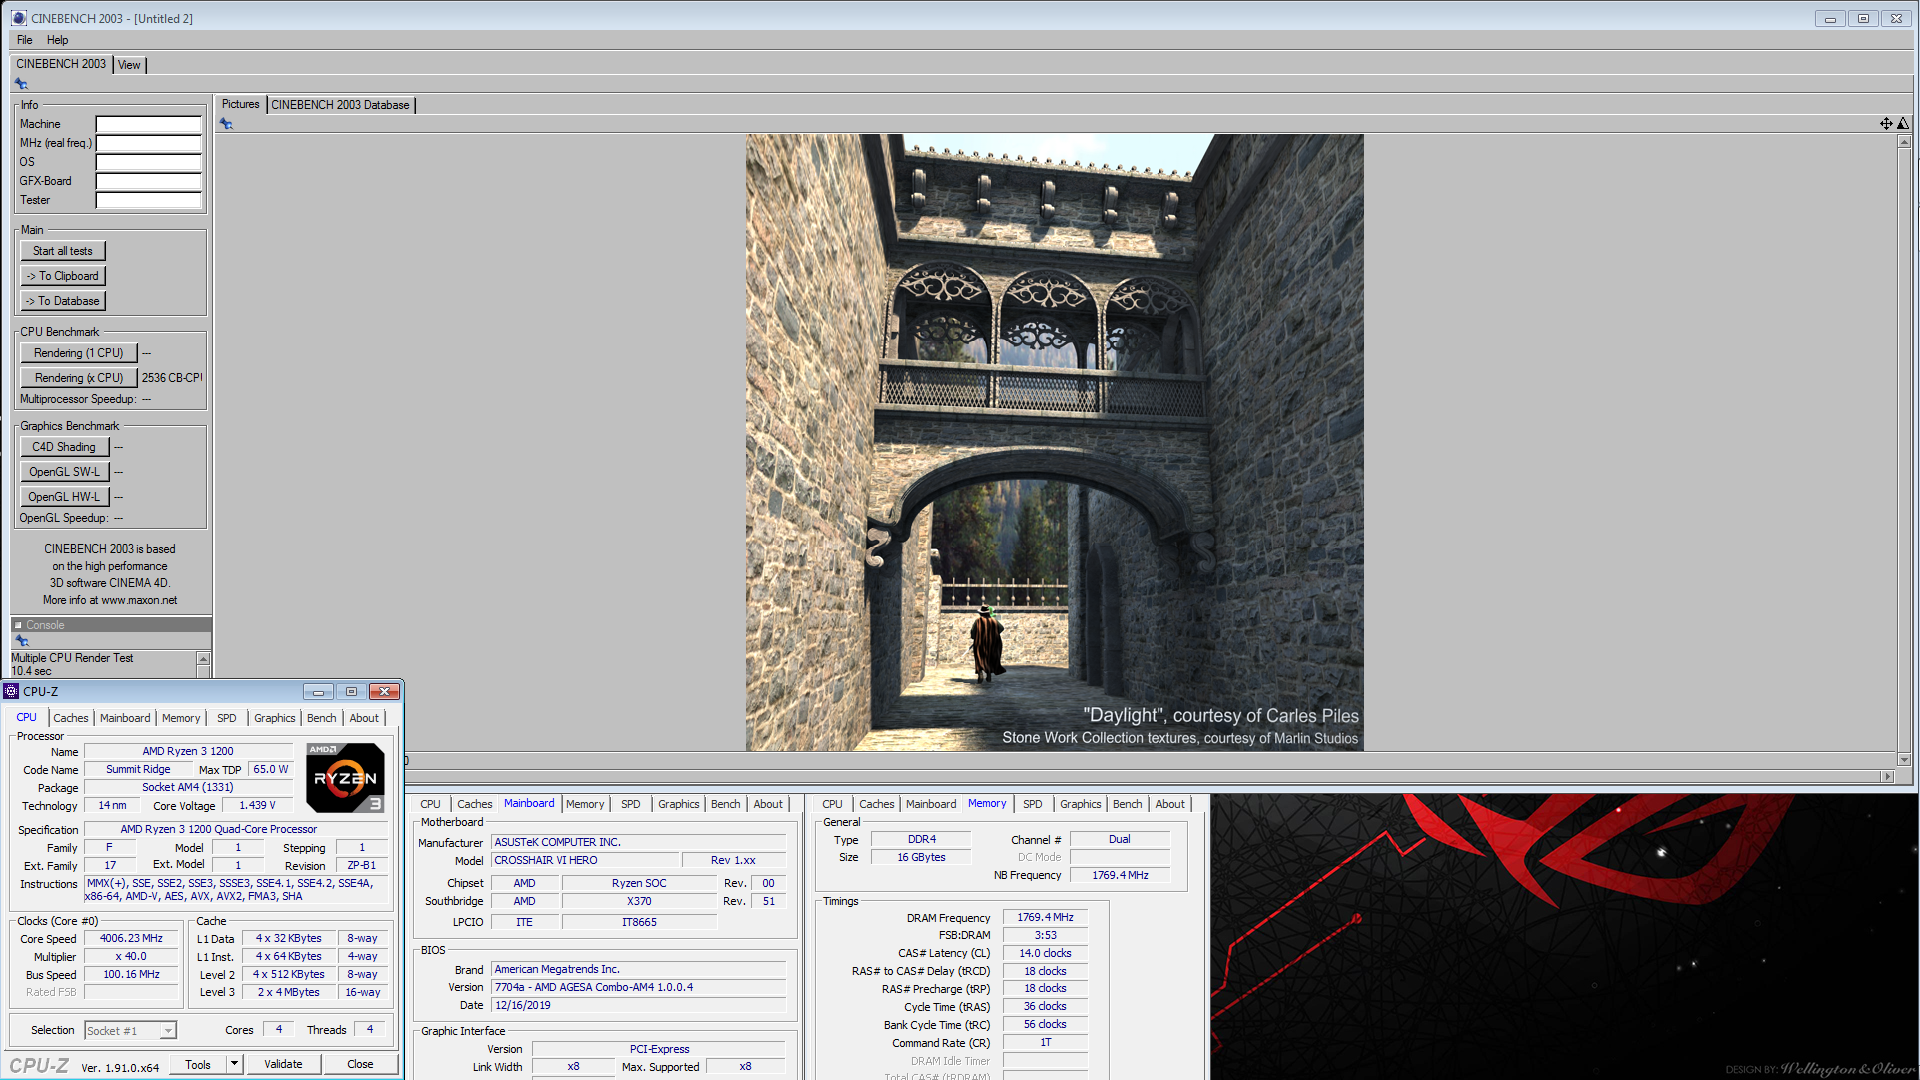Click the MHz (real freq.) input field
This screenshot has height=1080, width=1920.
click(149, 143)
